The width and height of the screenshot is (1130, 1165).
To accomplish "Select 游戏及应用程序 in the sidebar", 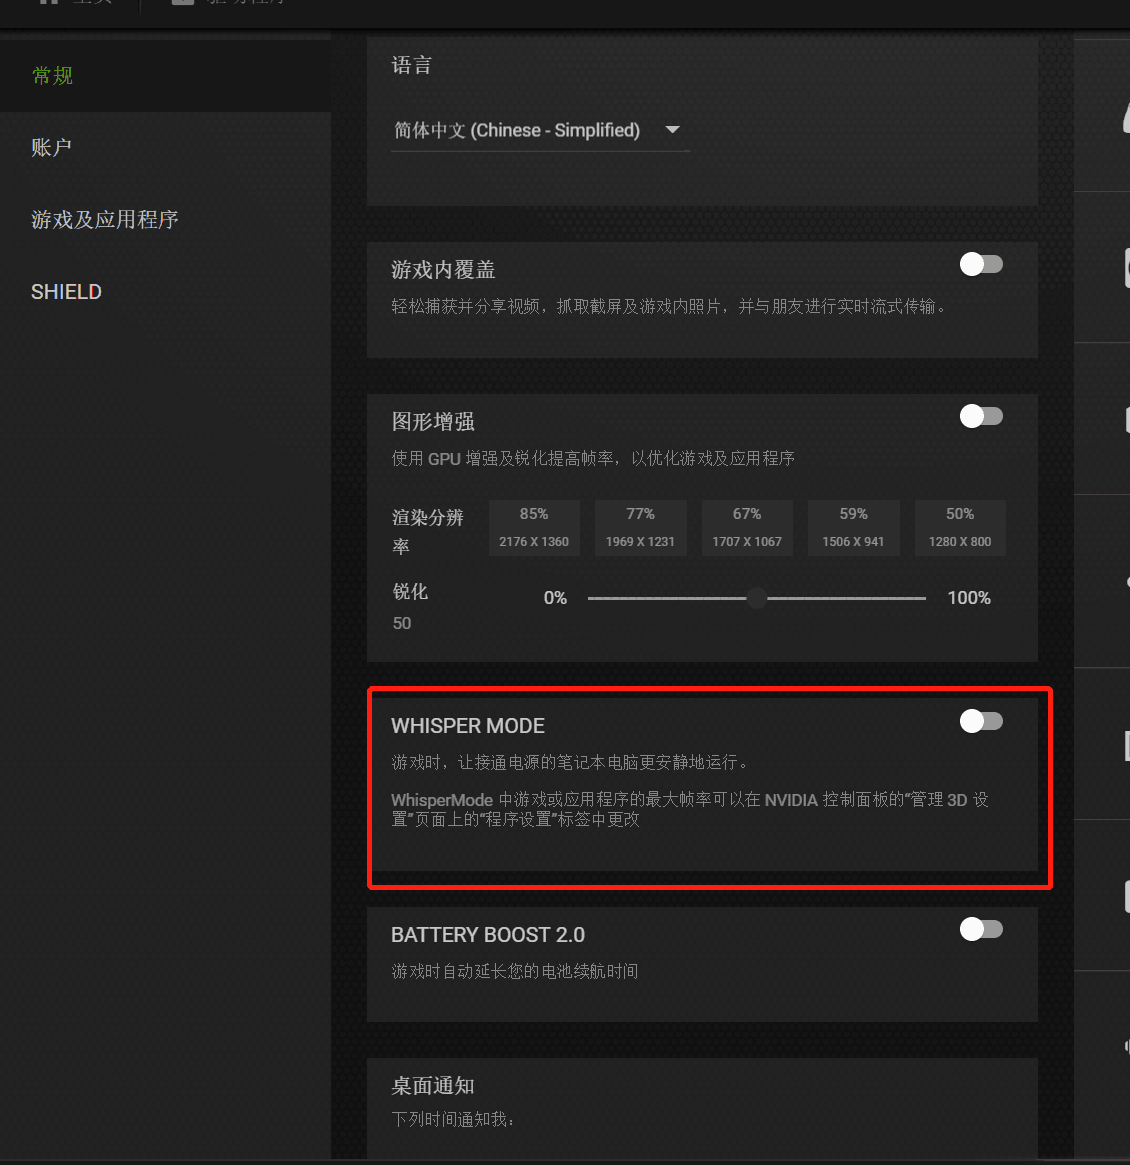I will [x=105, y=219].
